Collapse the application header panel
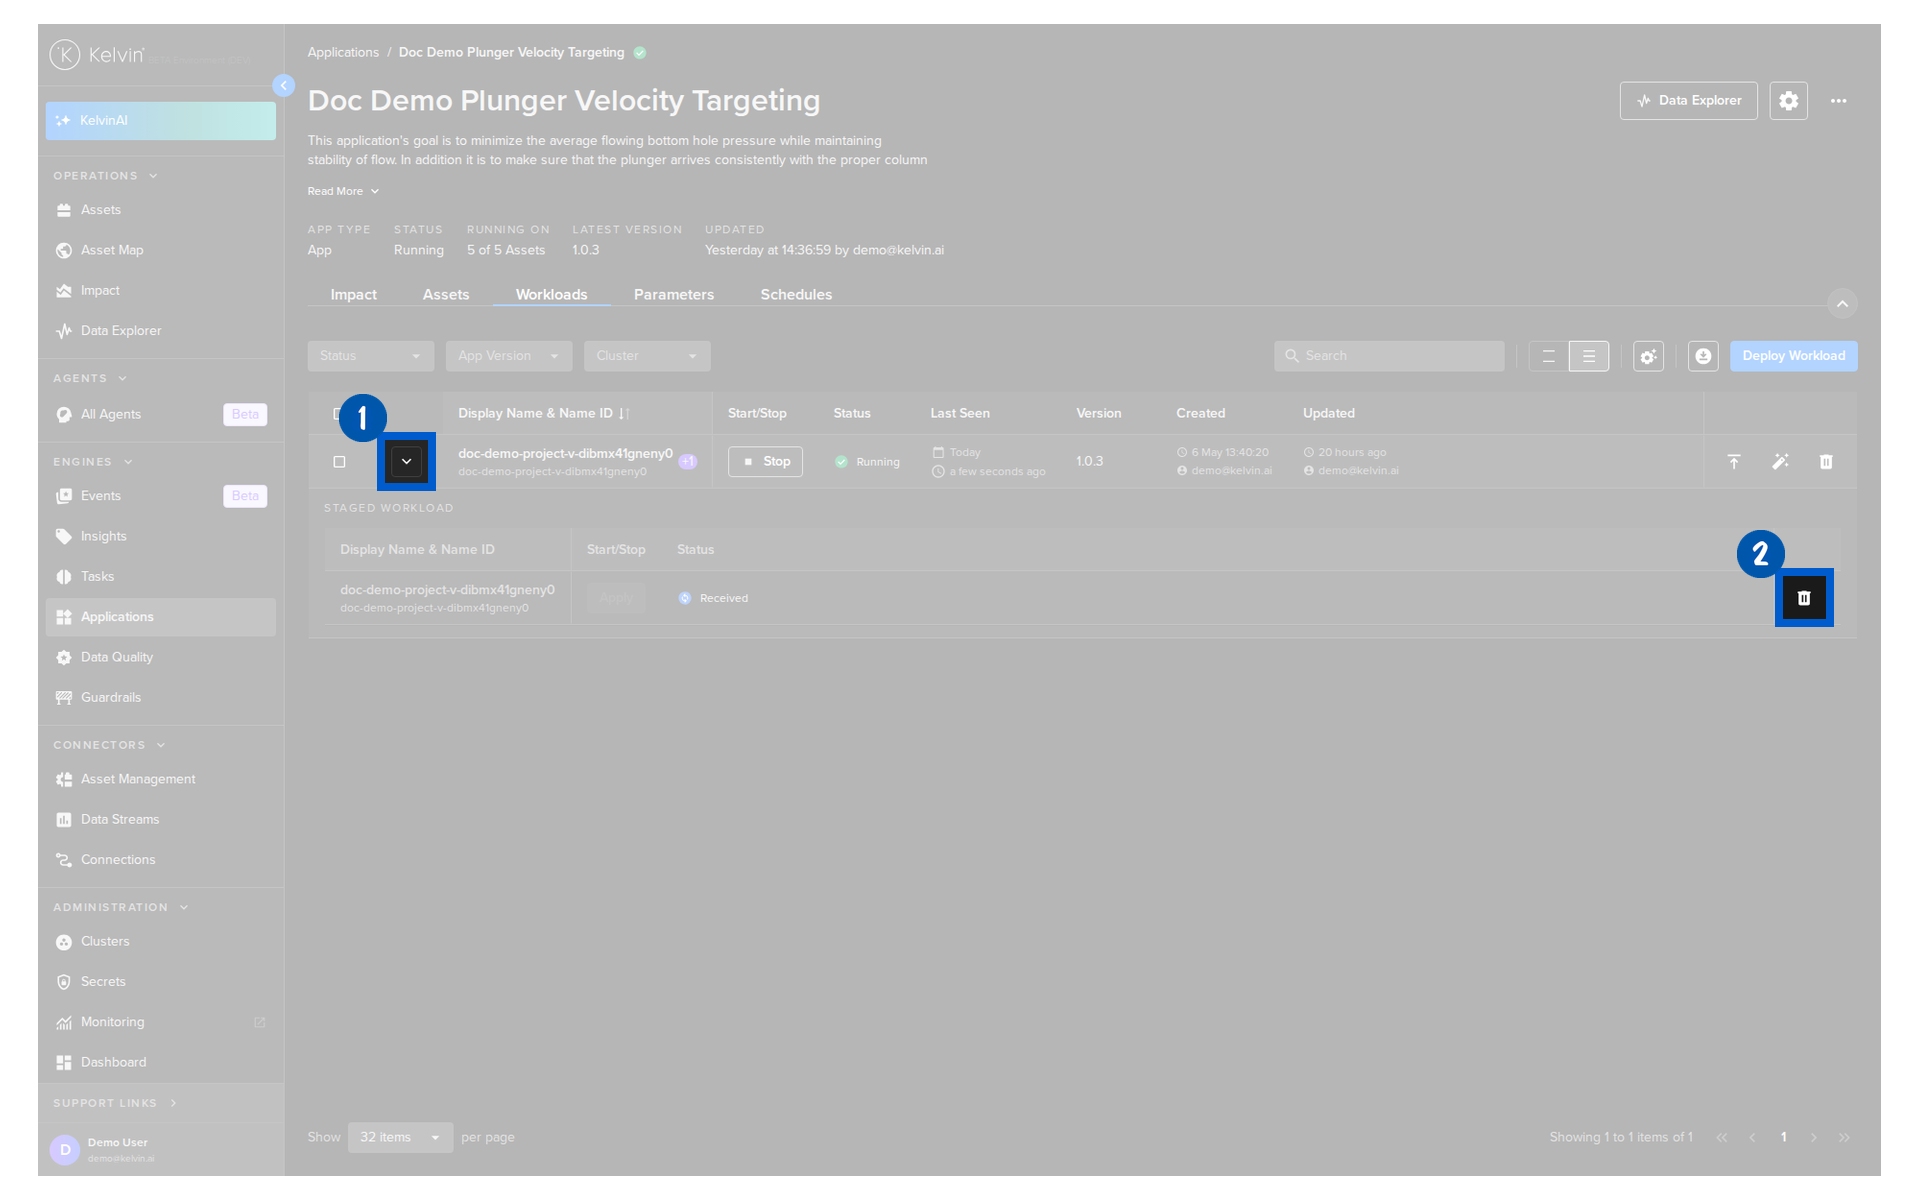 pyautogui.click(x=1842, y=304)
